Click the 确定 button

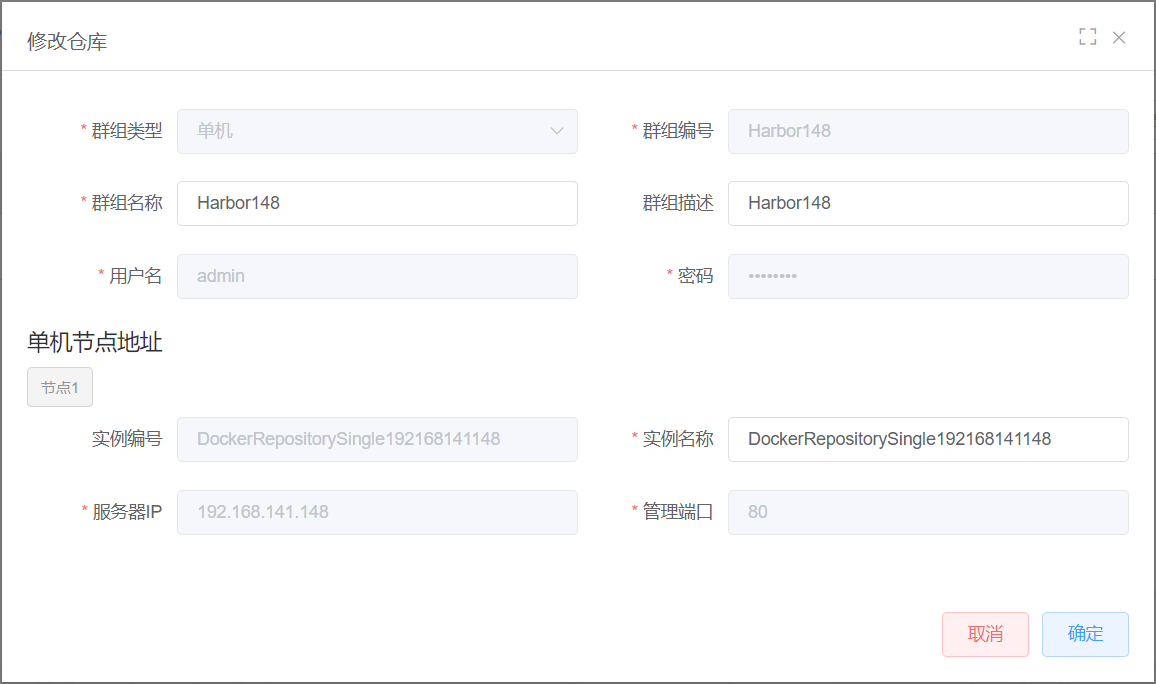point(1085,634)
